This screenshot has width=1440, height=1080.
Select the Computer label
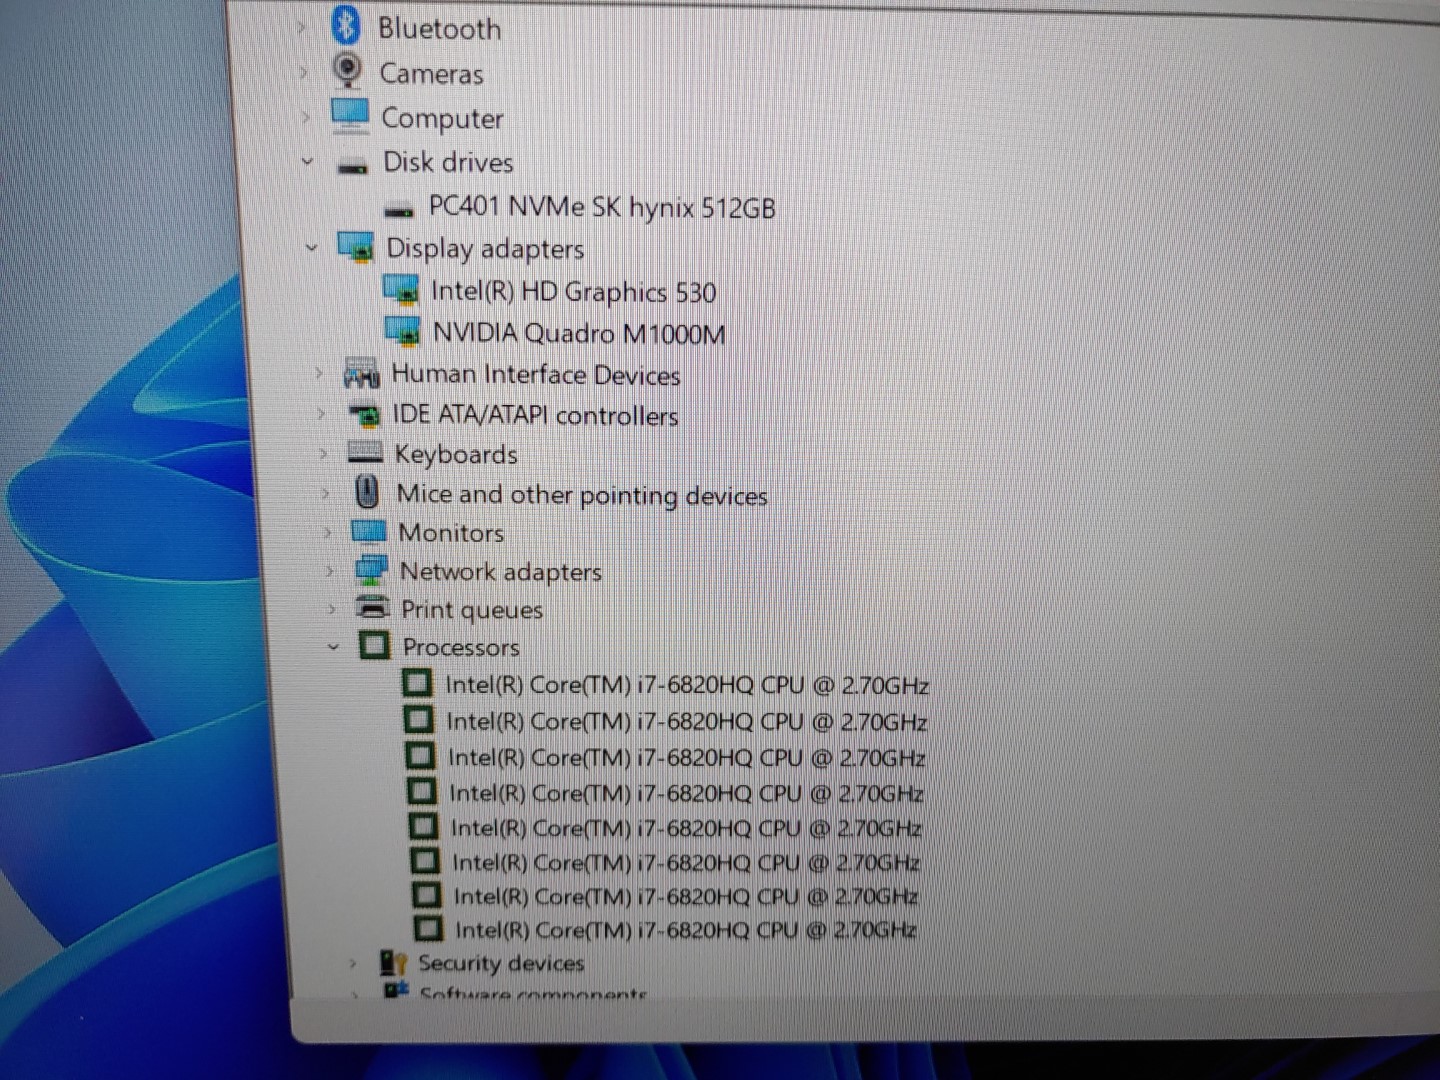(x=442, y=118)
